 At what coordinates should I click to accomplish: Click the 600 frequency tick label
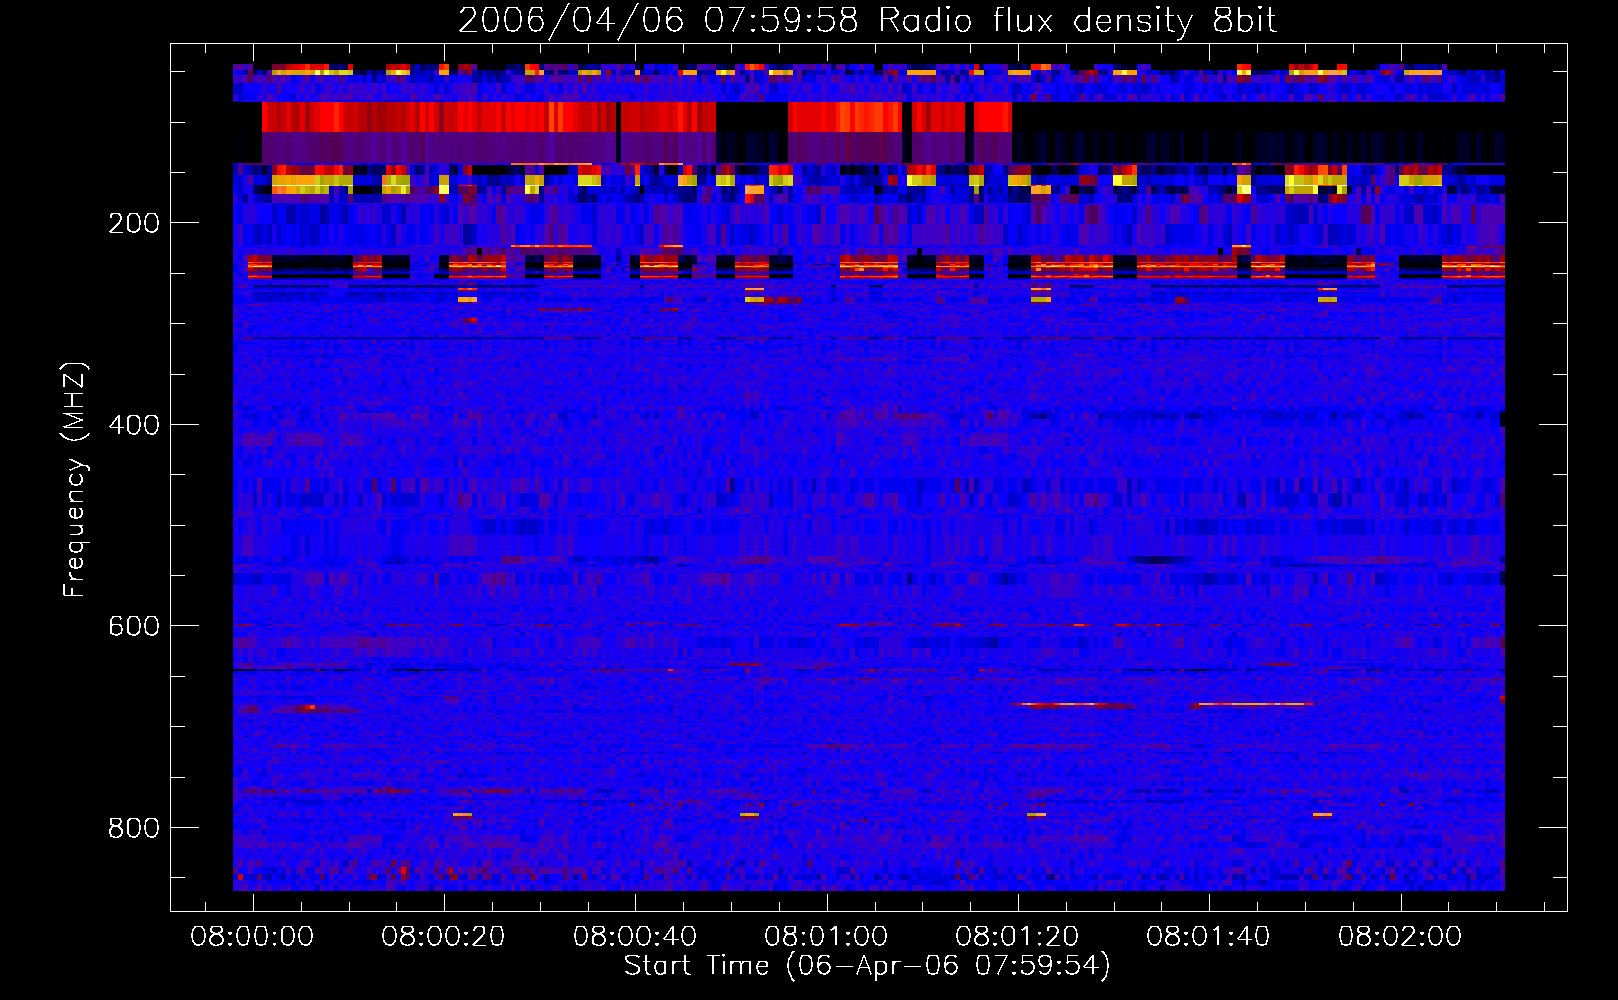pos(134,626)
